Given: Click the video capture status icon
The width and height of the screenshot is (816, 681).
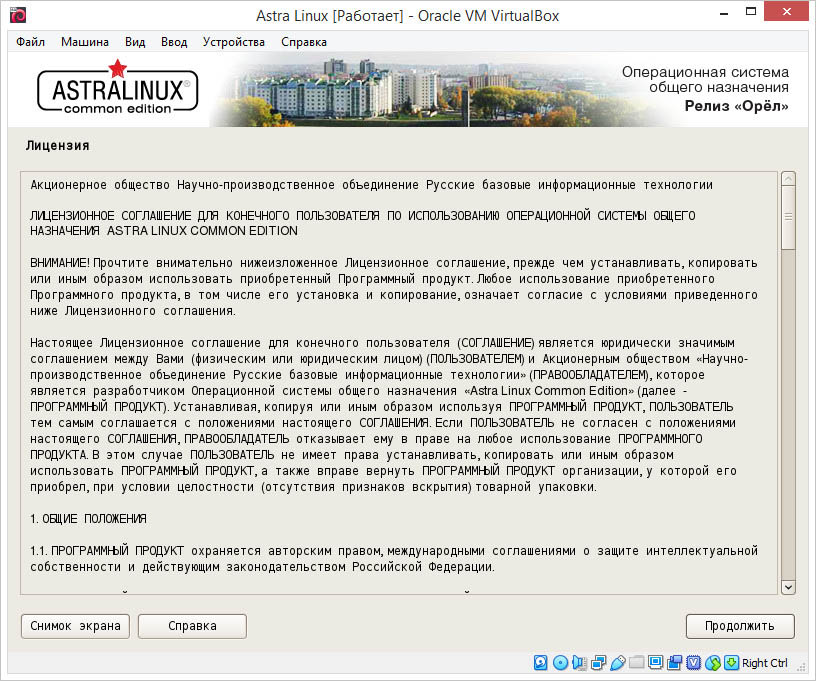Looking at the screenshot, I should click(674, 662).
